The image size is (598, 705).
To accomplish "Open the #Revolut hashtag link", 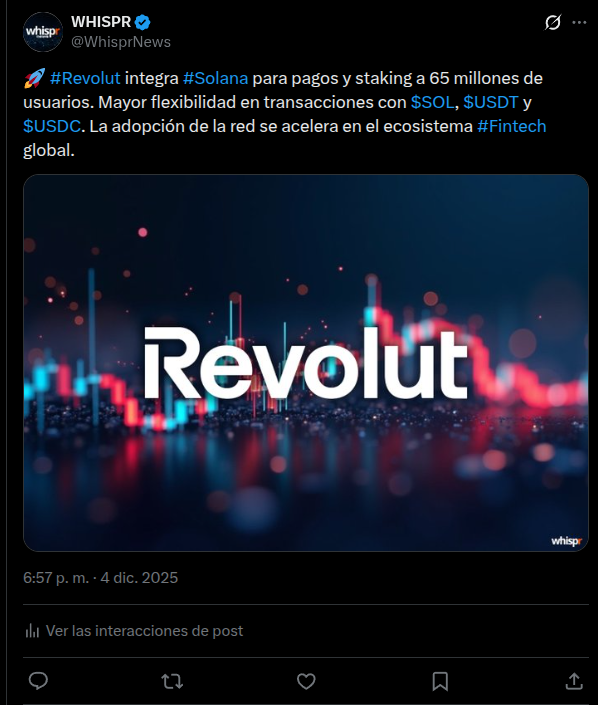I will 85,78.
